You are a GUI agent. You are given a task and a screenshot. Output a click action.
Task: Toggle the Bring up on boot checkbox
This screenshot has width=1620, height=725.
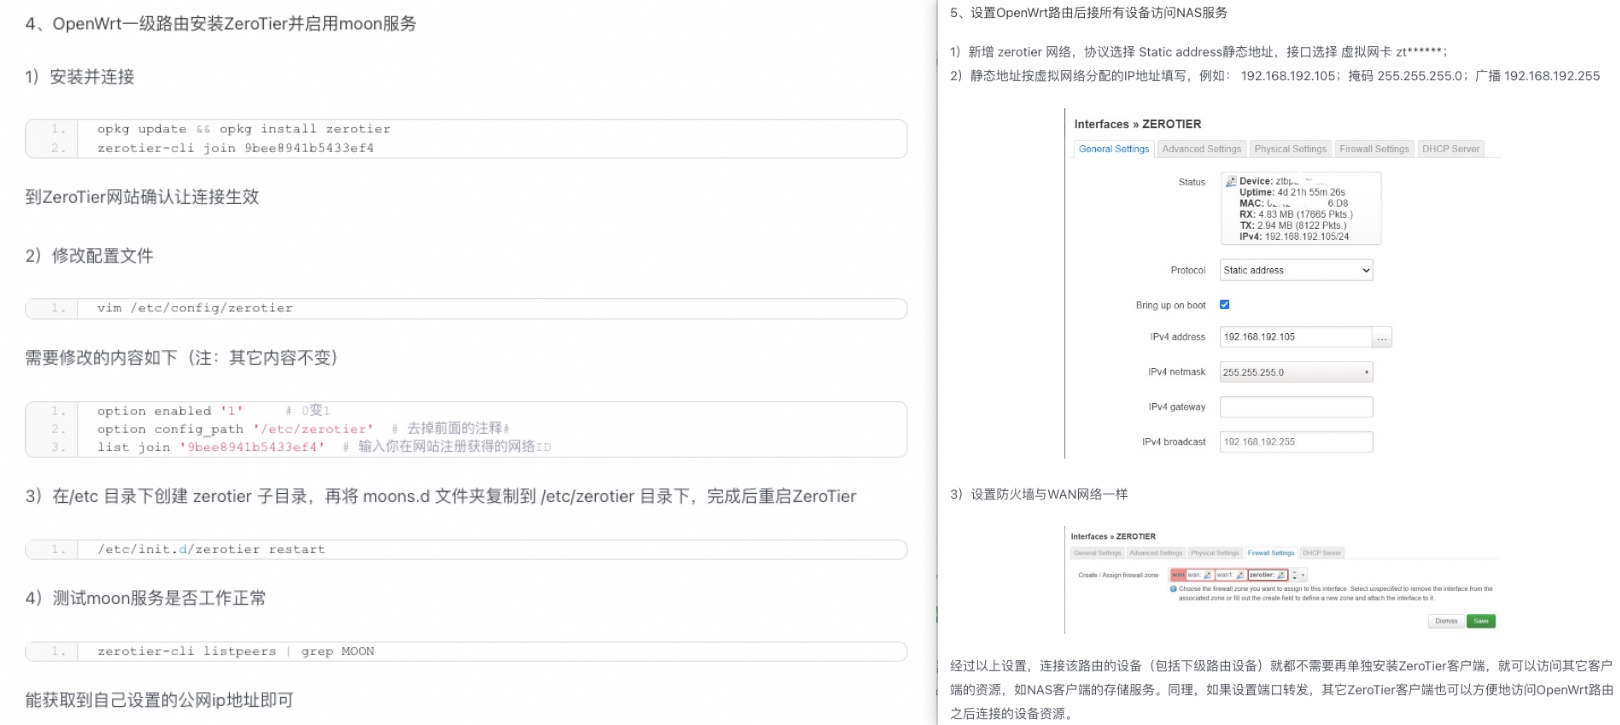[x=1224, y=305]
